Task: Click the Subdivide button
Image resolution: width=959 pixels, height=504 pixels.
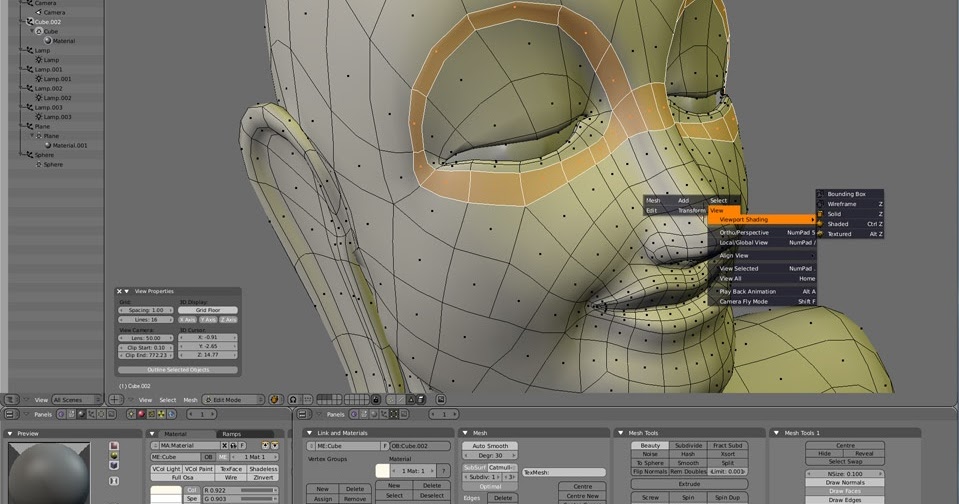Action: point(688,445)
